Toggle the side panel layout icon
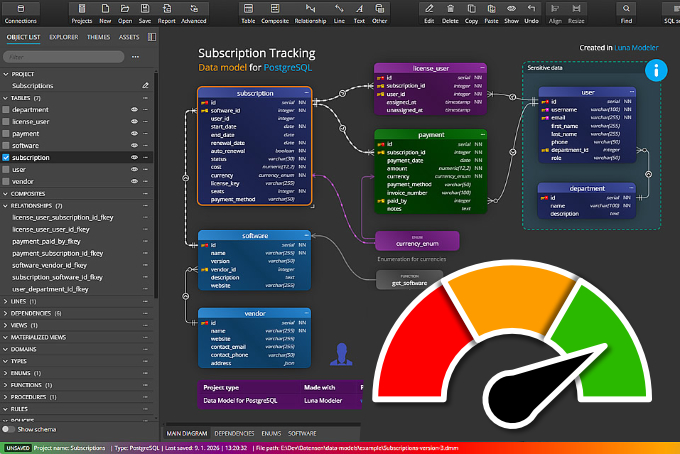This screenshot has height=454, width=680. point(152,37)
